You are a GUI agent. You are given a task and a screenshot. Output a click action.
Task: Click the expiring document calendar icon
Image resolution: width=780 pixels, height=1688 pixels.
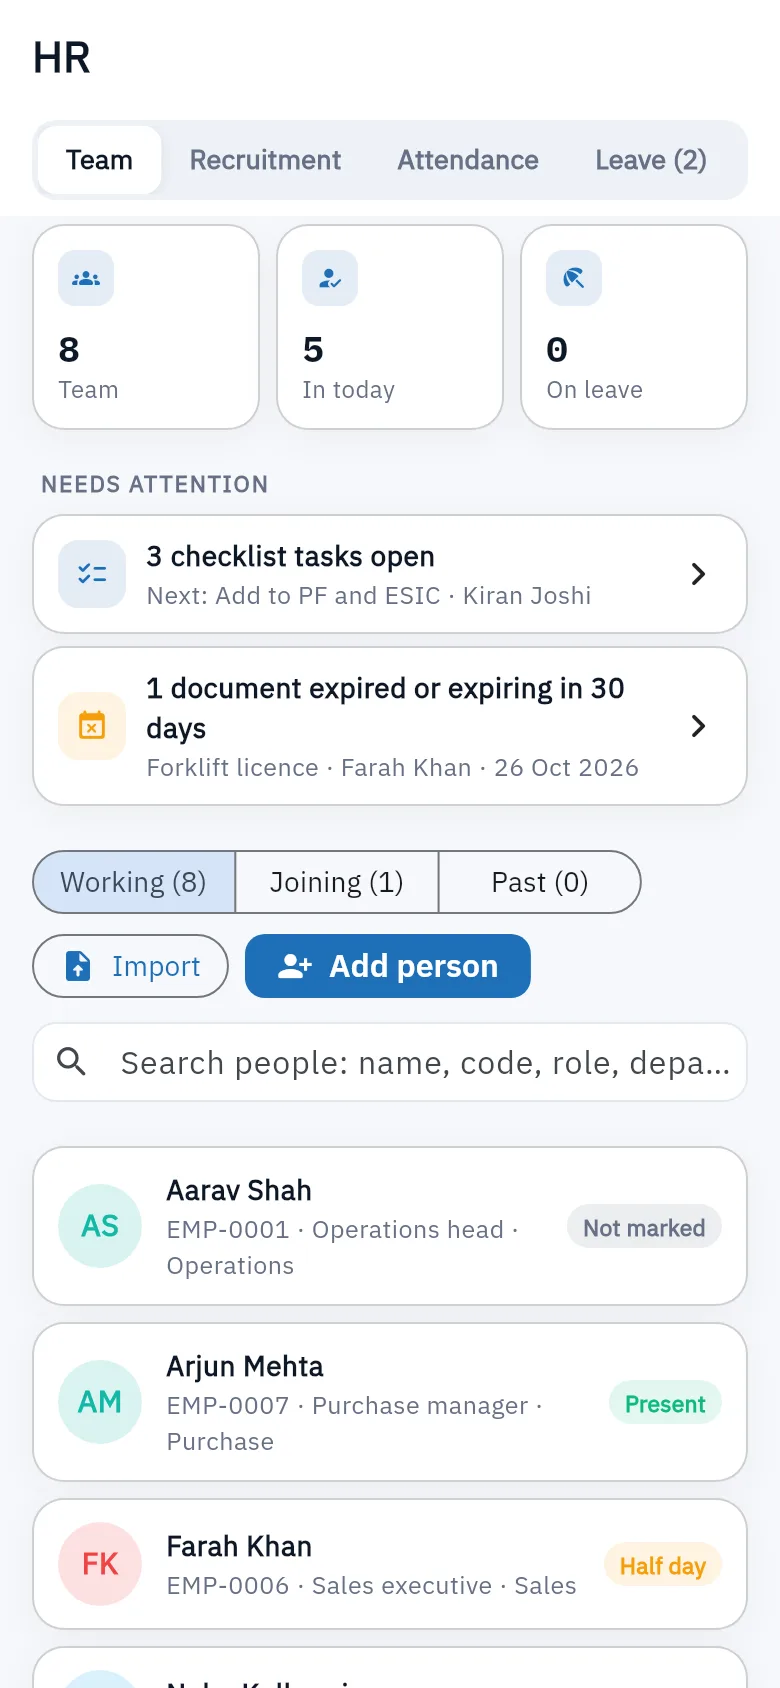pyautogui.click(x=92, y=726)
